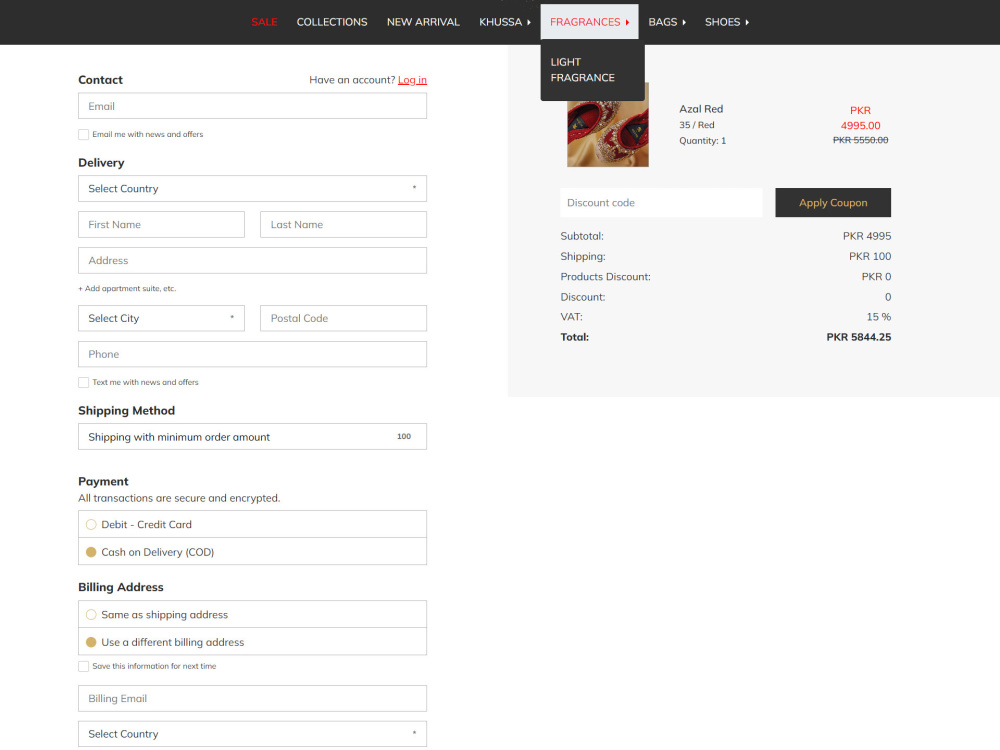The height and width of the screenshot is (750, 1000).
Task: Open the FRAGRANCES menu
Action: tap(589, 22)
